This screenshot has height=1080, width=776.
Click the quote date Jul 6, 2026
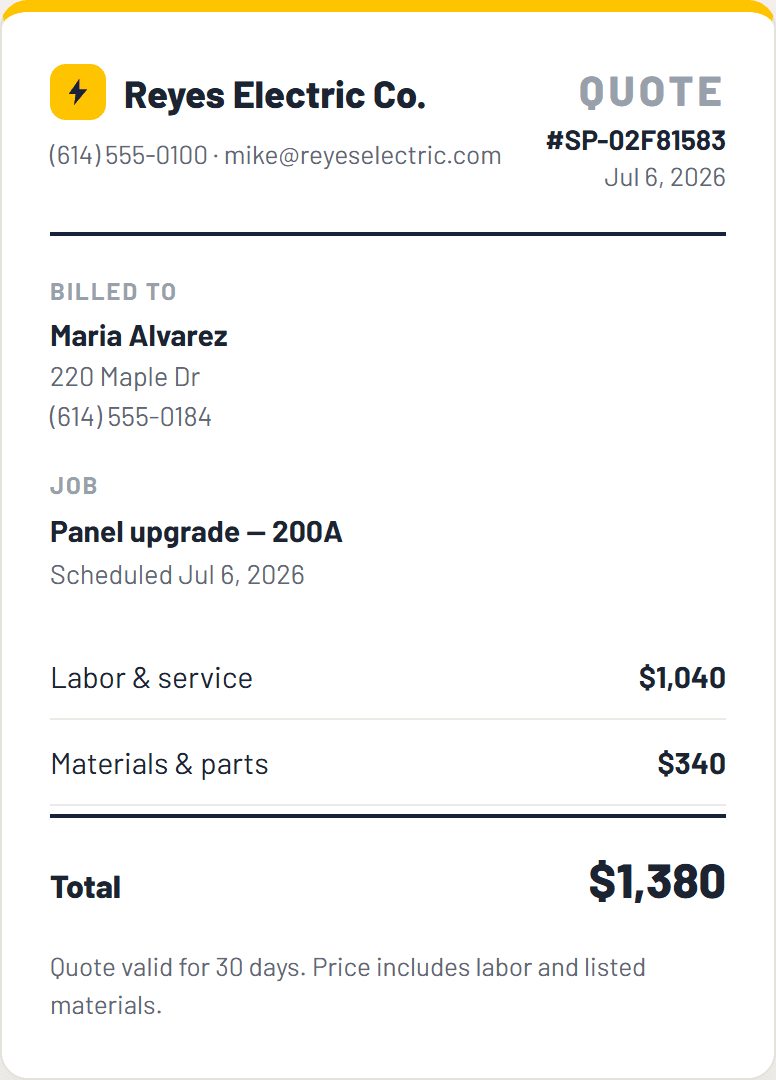pyautogui.click(x=665, y=178)
